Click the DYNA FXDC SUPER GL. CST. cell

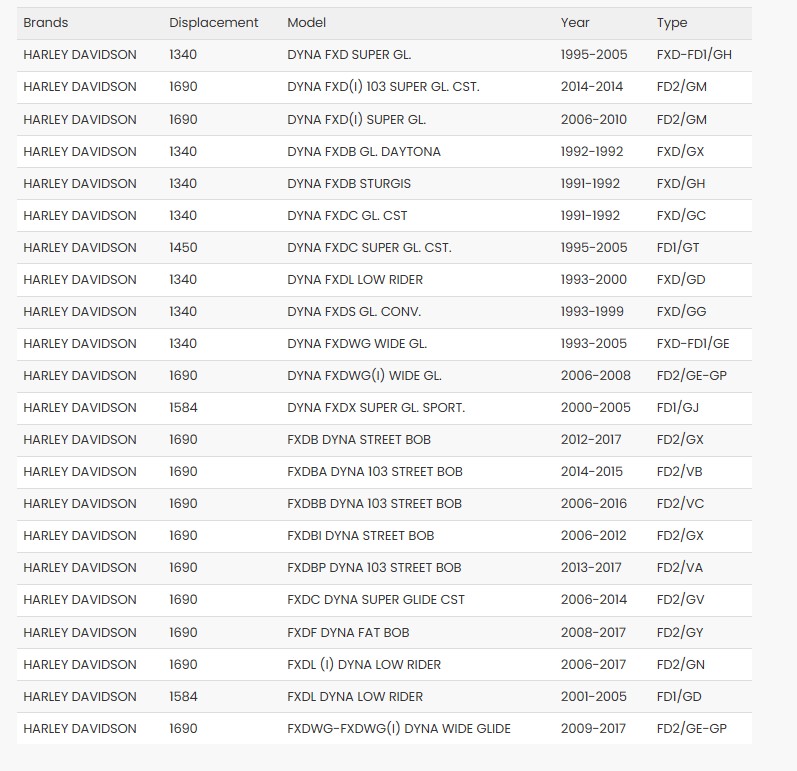(x=369, y=248)
